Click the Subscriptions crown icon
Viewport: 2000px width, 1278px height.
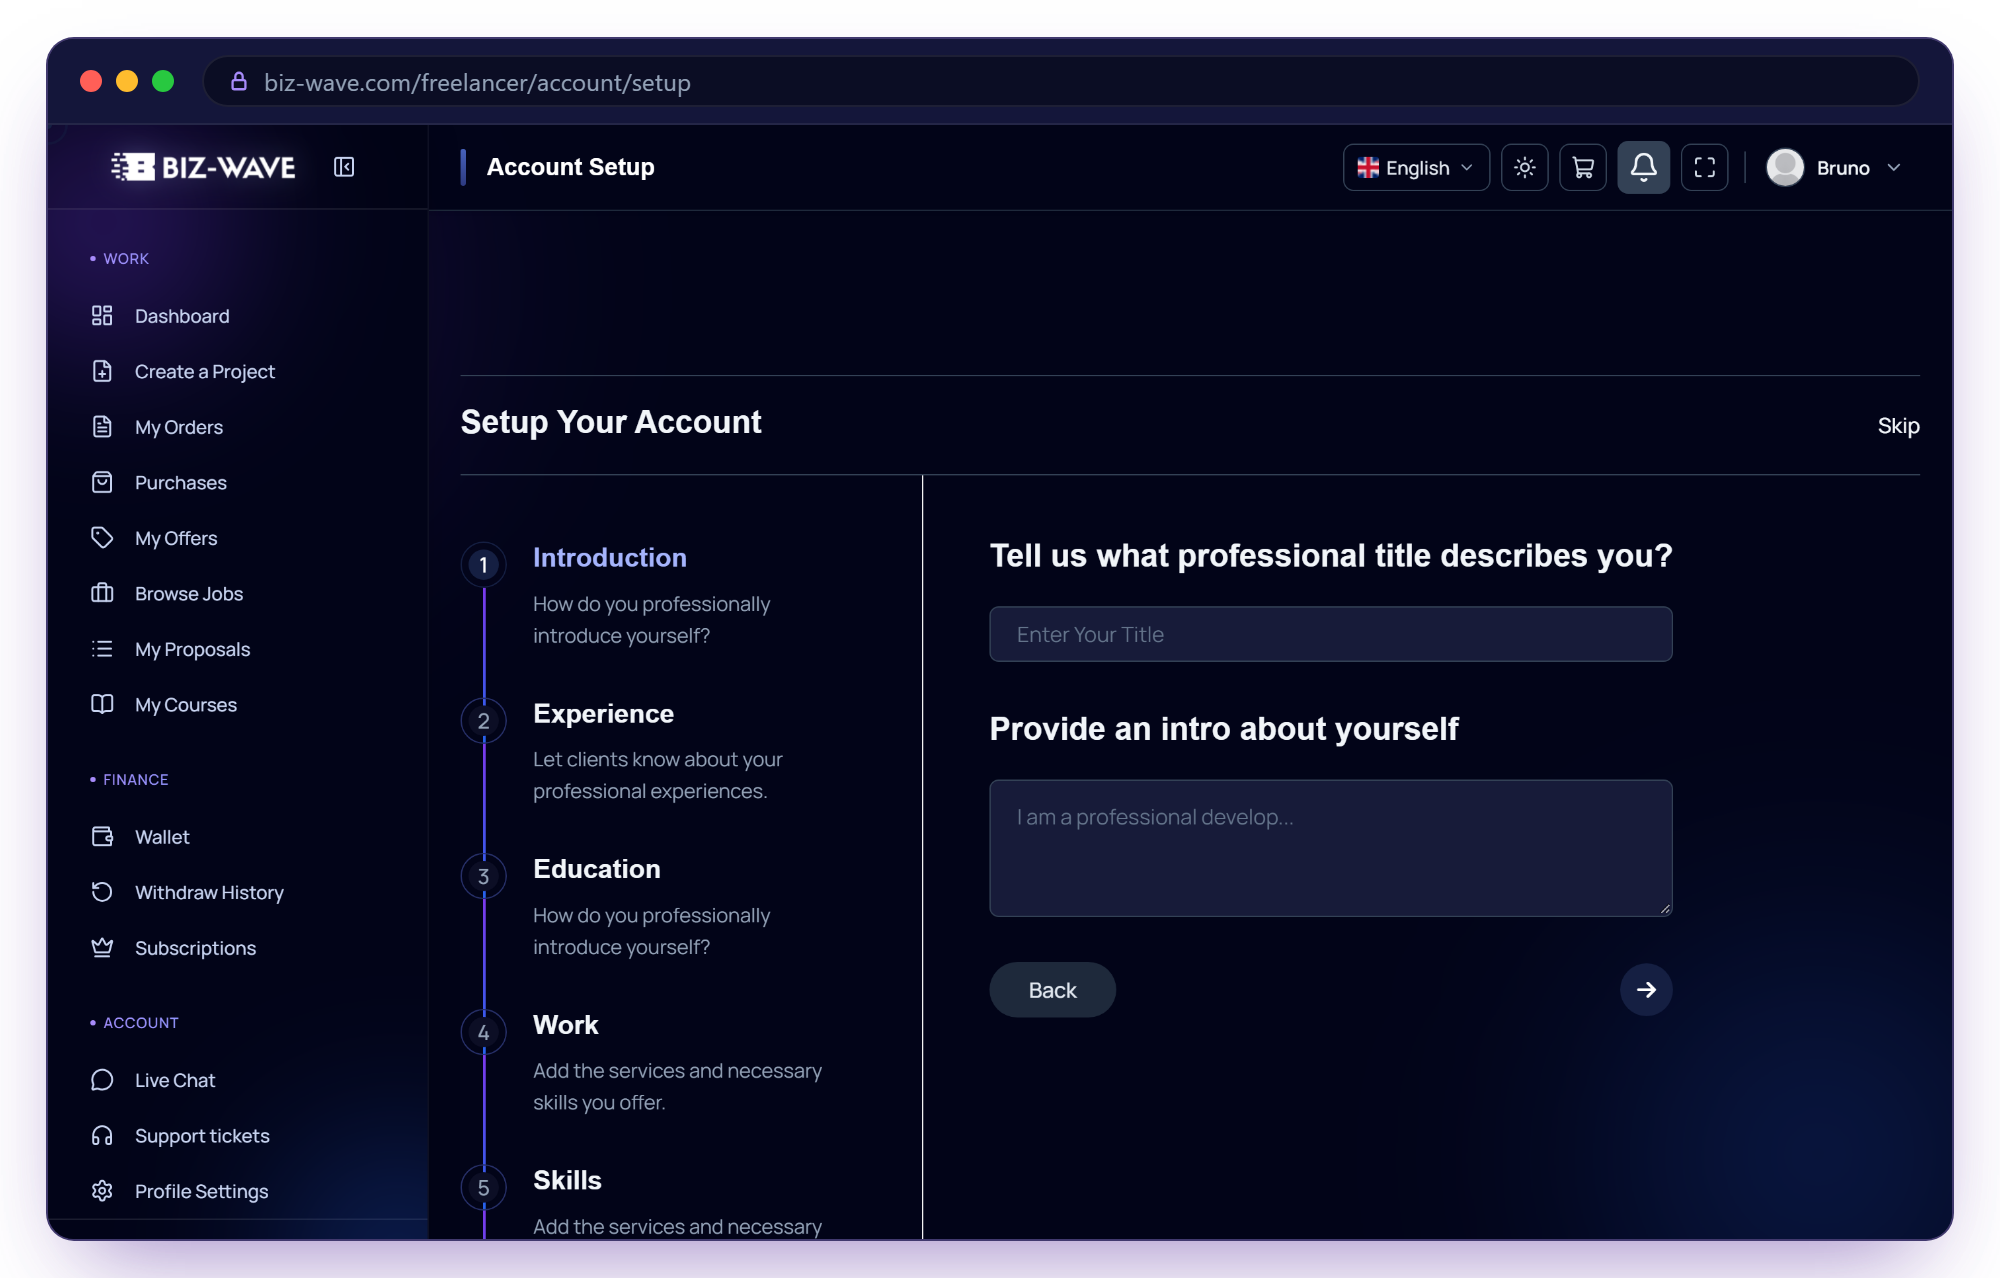click(x=102, y=947)
